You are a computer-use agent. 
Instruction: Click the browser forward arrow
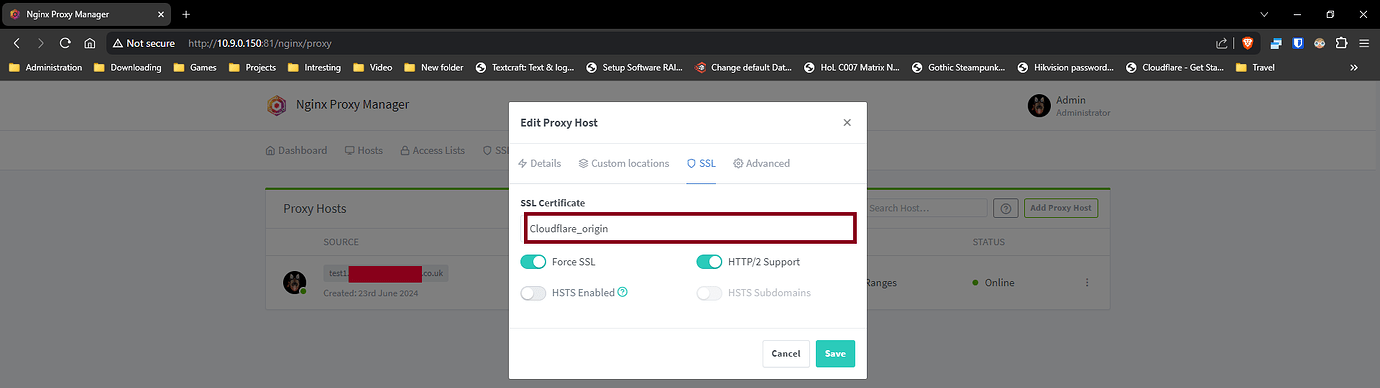point(41,43)
